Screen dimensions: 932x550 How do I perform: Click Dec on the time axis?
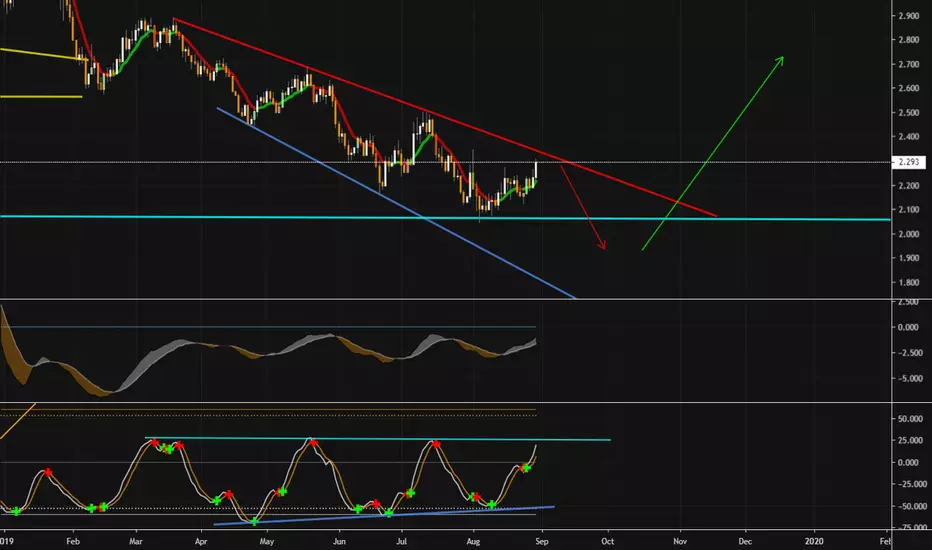(x=745, y=541)
